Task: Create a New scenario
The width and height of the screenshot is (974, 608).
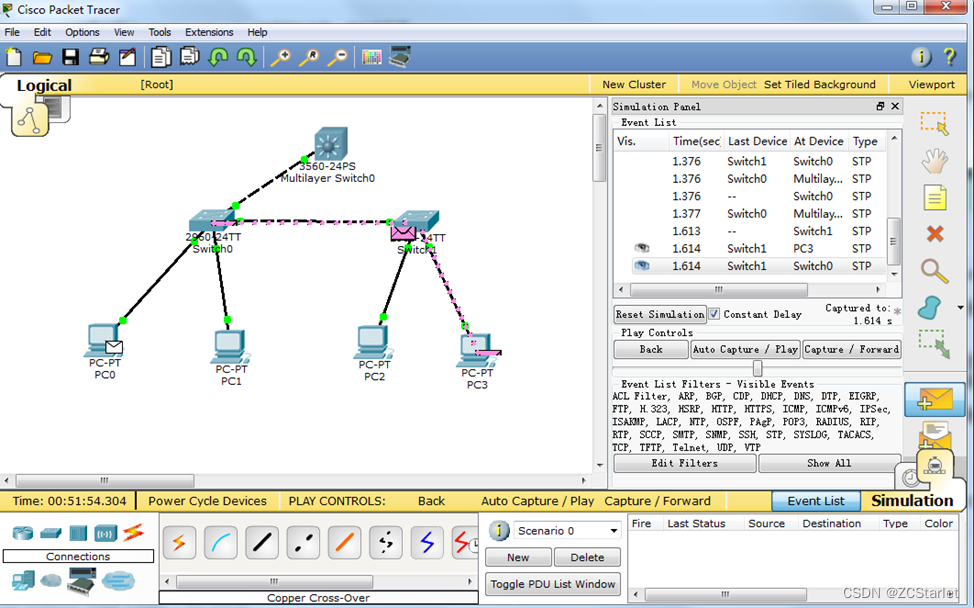Action: (x=518, y=557)
